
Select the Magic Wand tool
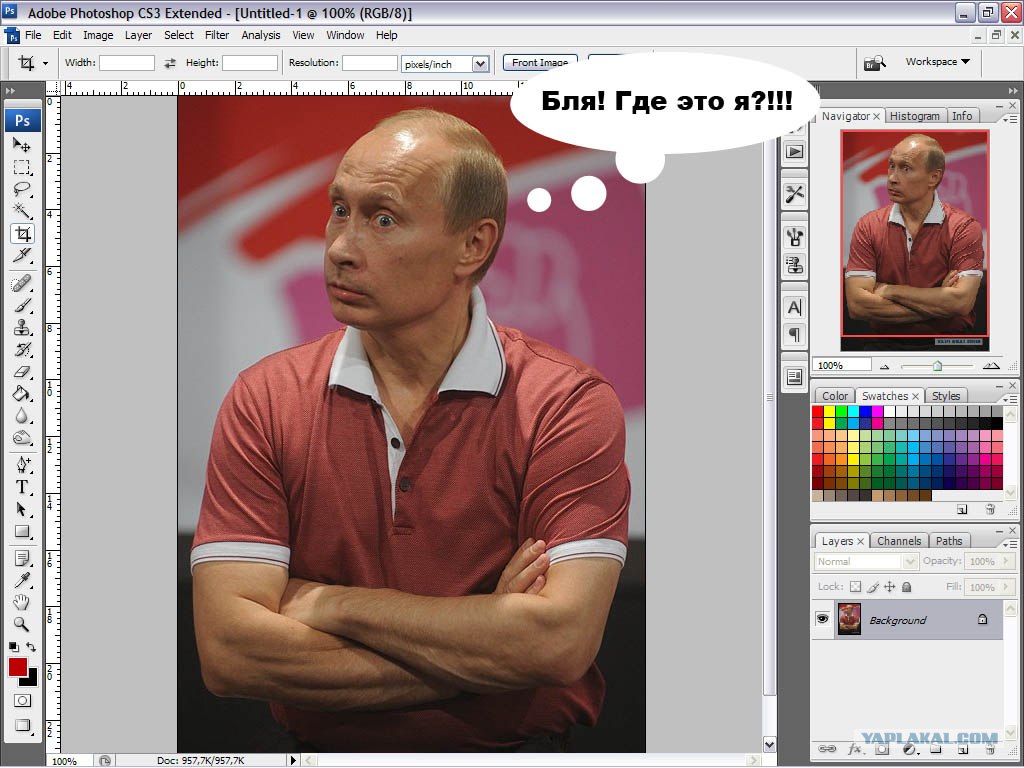tap(22, 211)
